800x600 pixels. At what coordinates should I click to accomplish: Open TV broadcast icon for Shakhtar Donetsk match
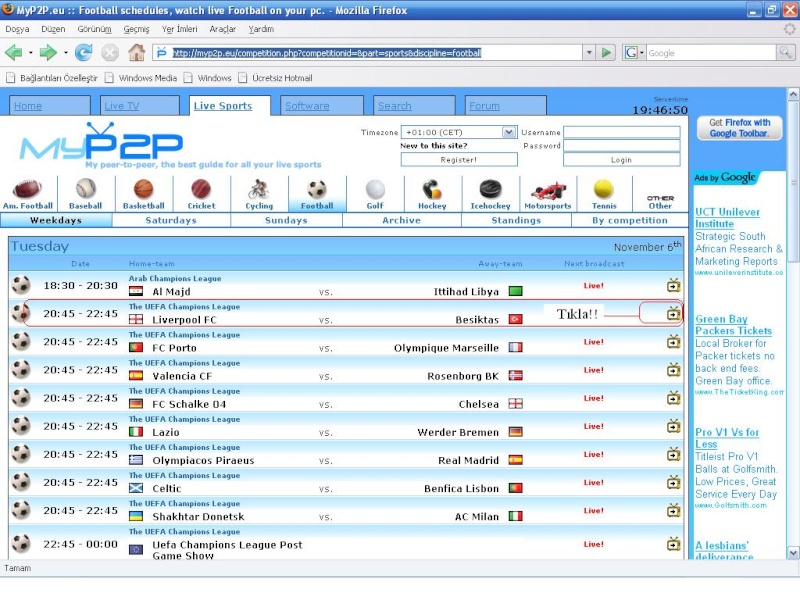coord(673,509)
